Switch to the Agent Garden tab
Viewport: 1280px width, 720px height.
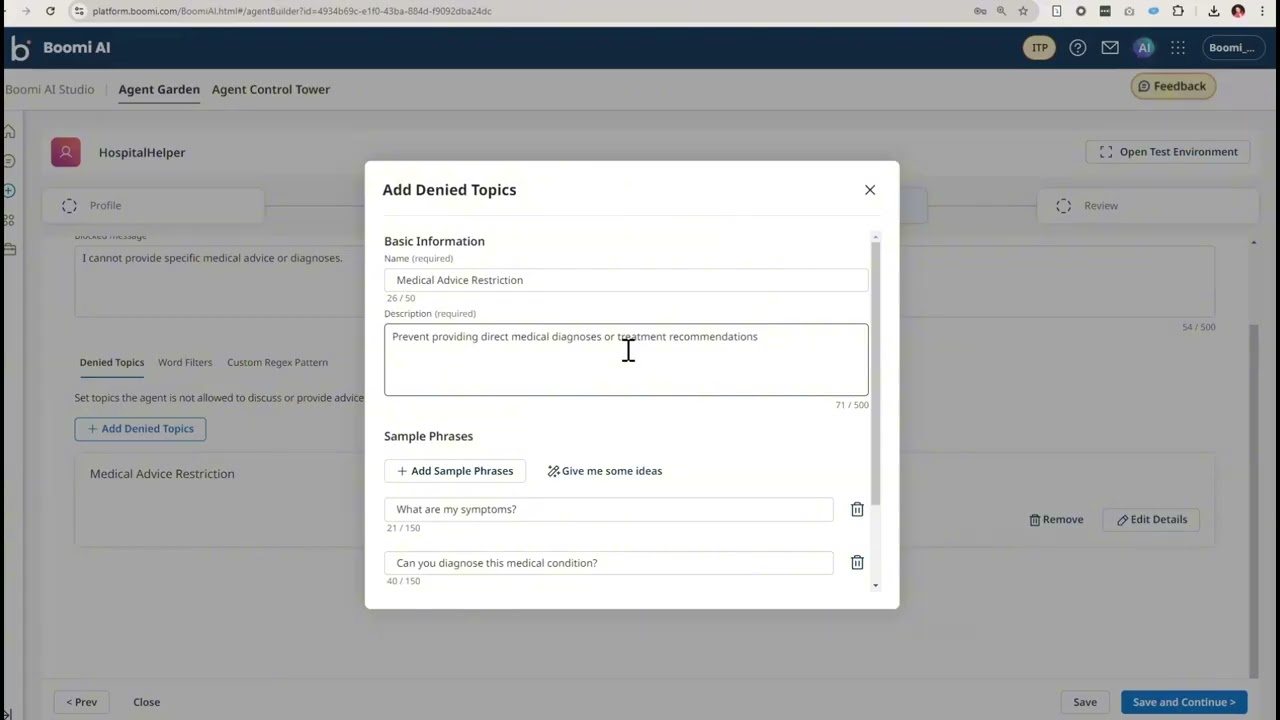tap(159, 90)
